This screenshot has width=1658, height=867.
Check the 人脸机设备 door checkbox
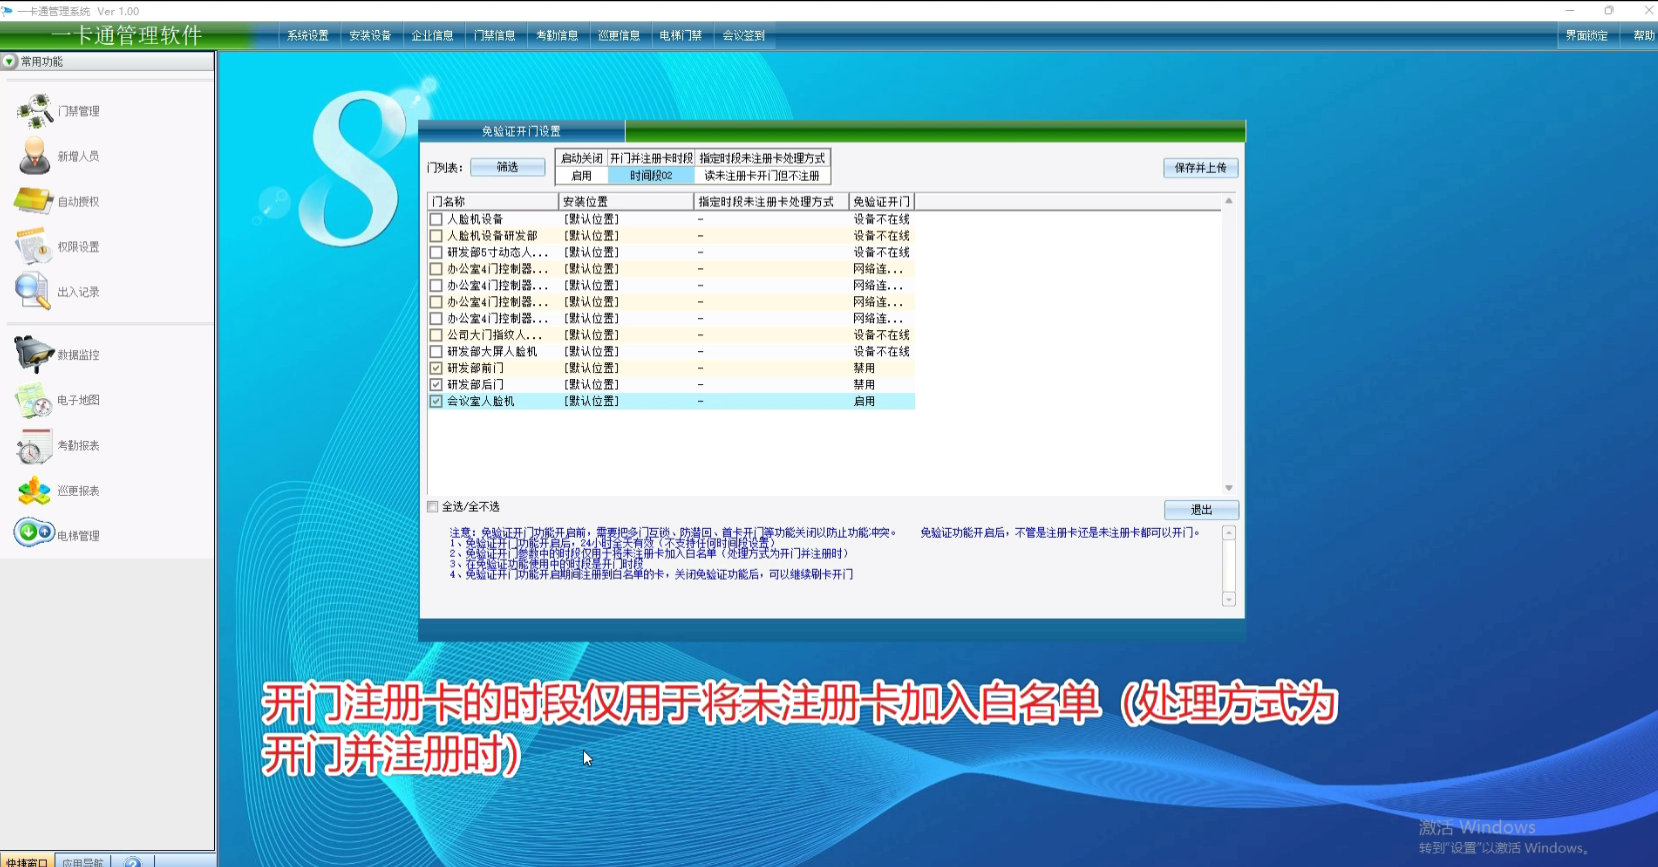[x=436, y=219]
